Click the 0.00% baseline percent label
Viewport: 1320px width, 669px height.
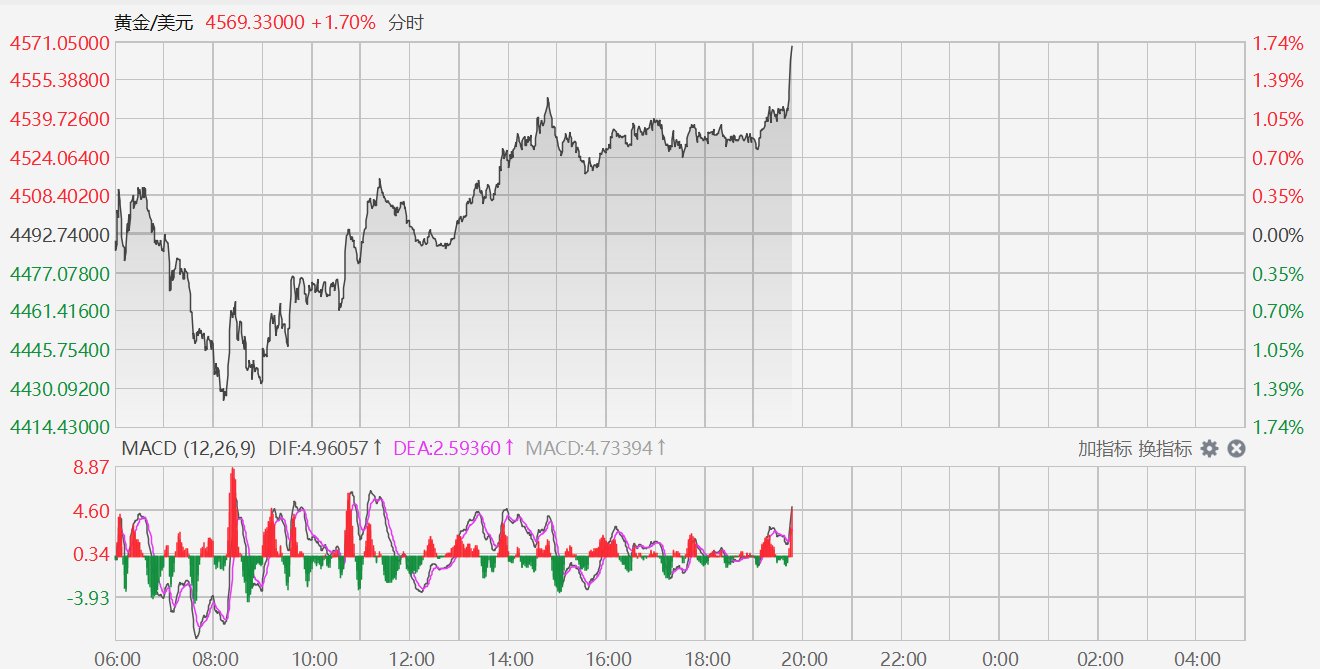click(1279, 234)
